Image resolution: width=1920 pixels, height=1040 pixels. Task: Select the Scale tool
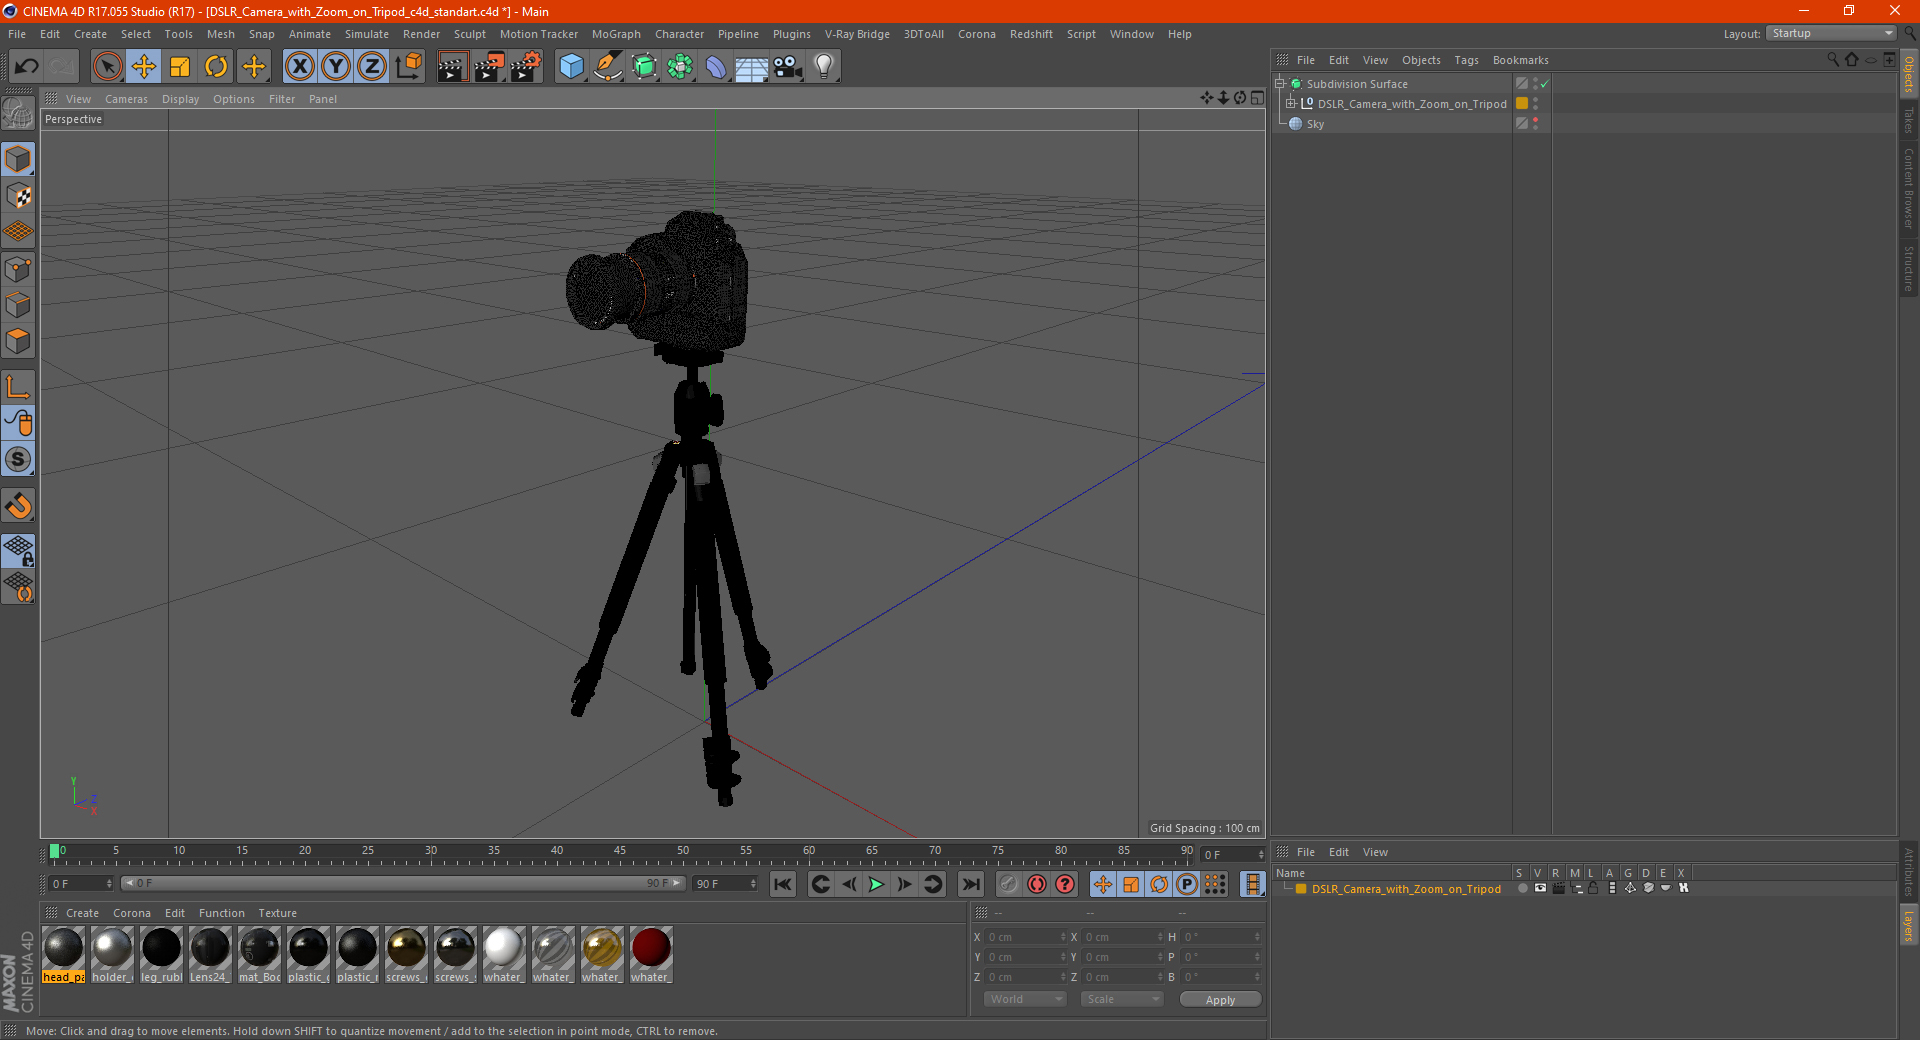coord(180,67)
